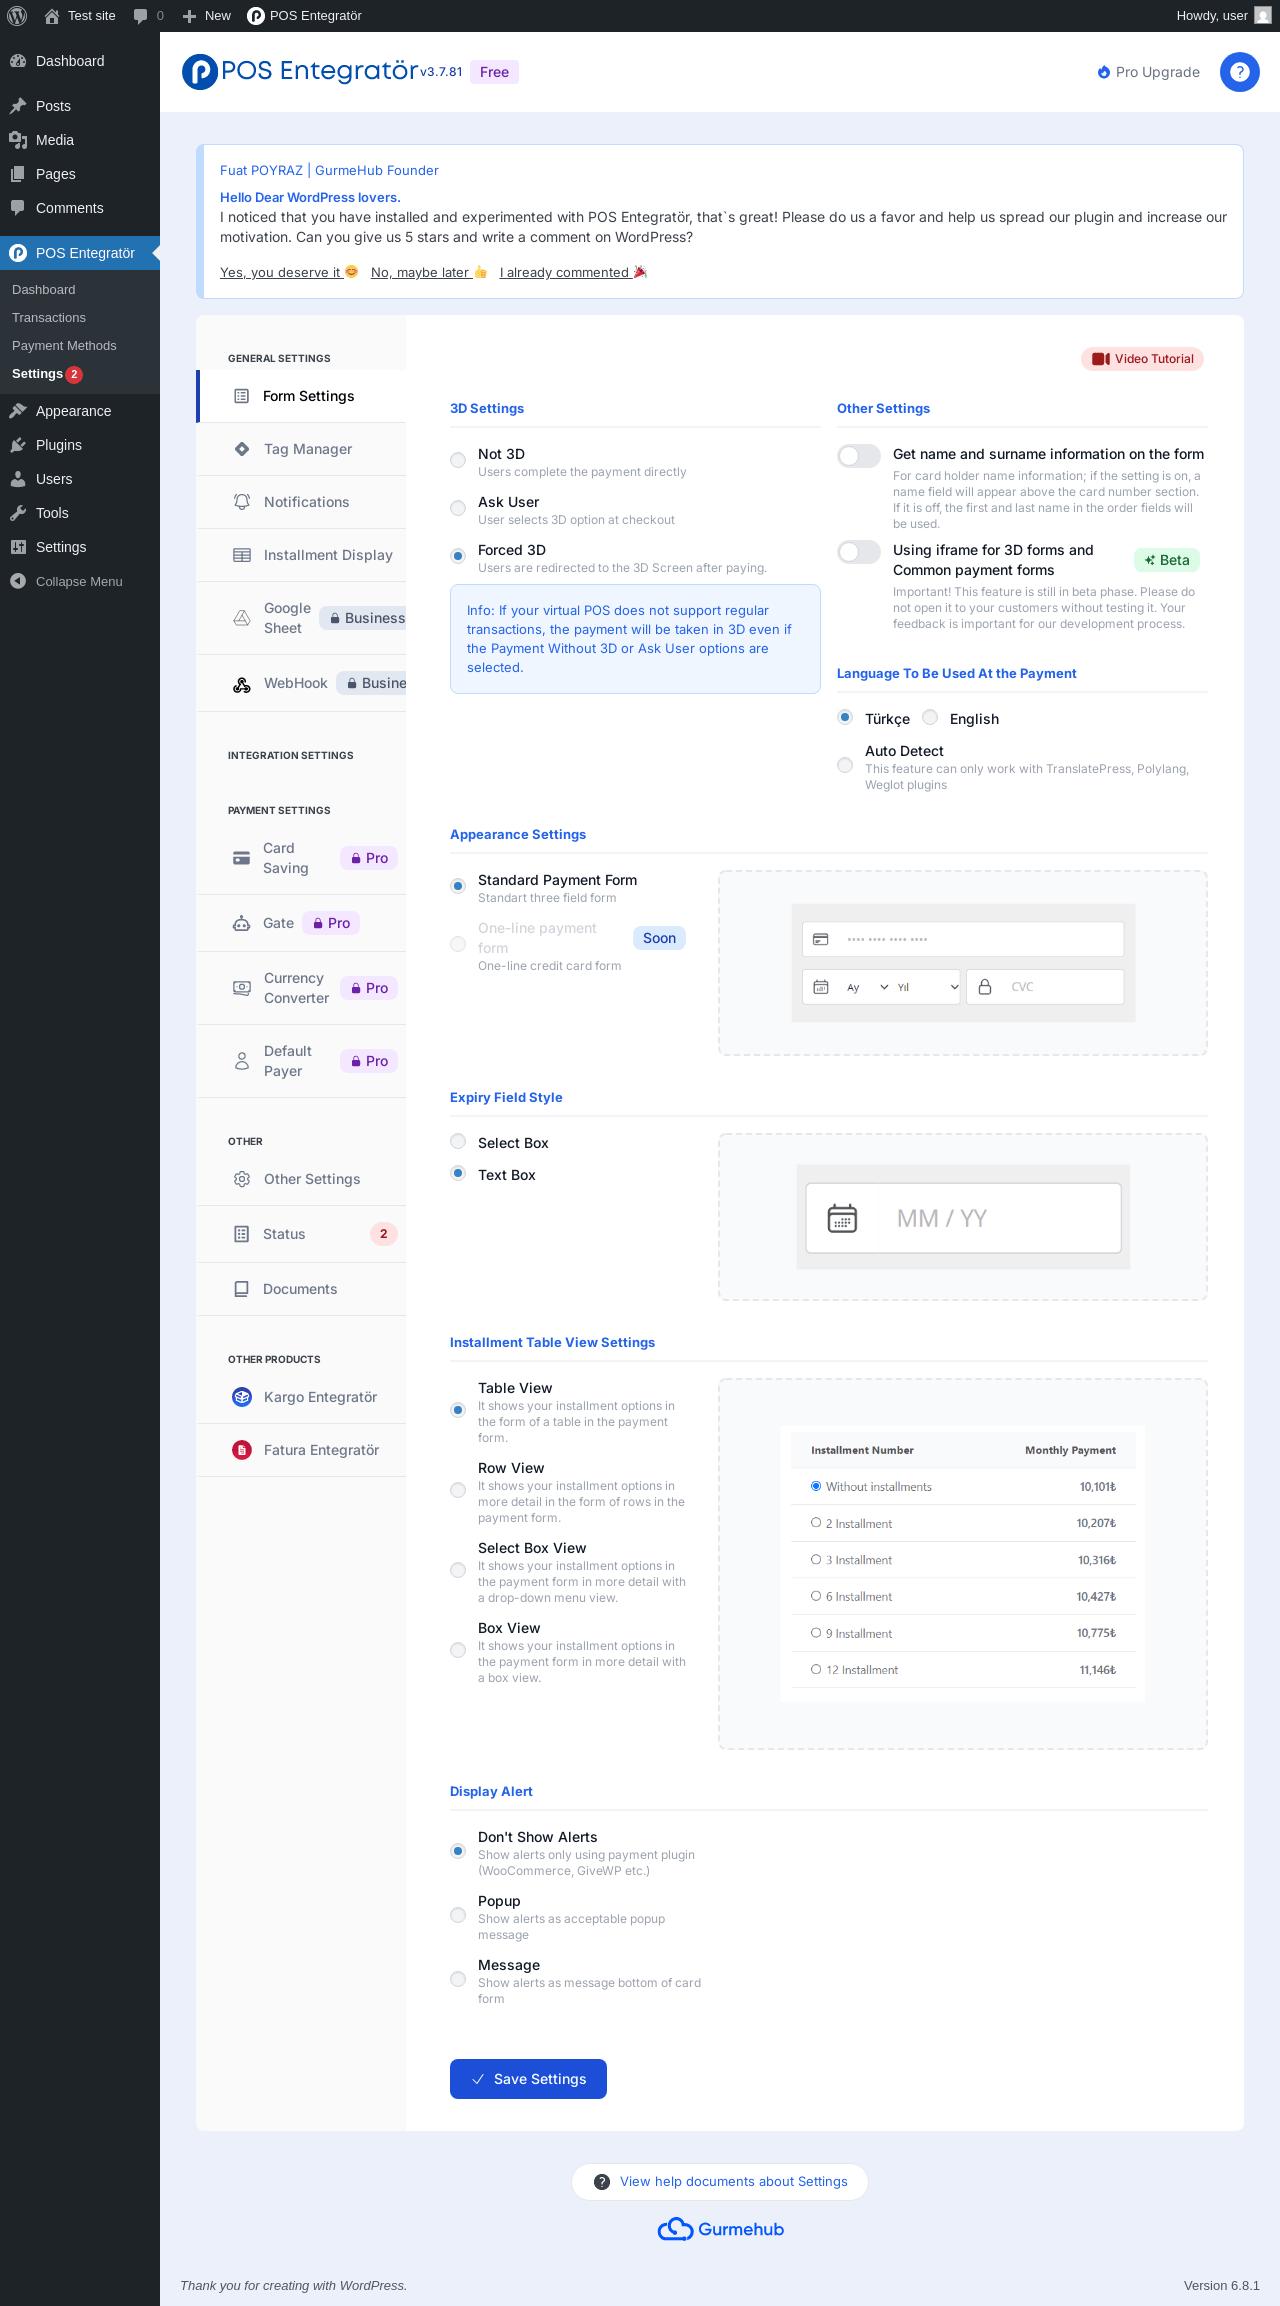Screen dimensions: 1280x2306
Task: Enable name and surname information toggle
Action: [x=859, y=456]
